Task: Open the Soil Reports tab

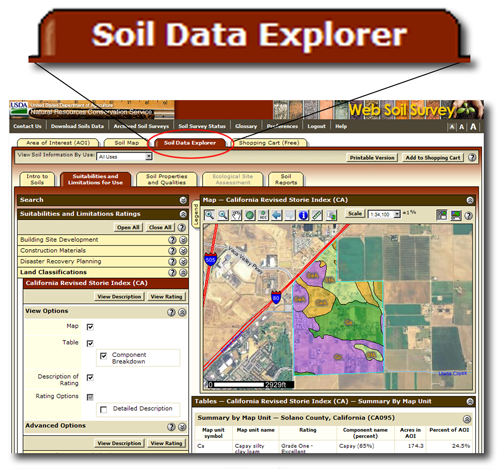Action: click(x=286, y=179)
